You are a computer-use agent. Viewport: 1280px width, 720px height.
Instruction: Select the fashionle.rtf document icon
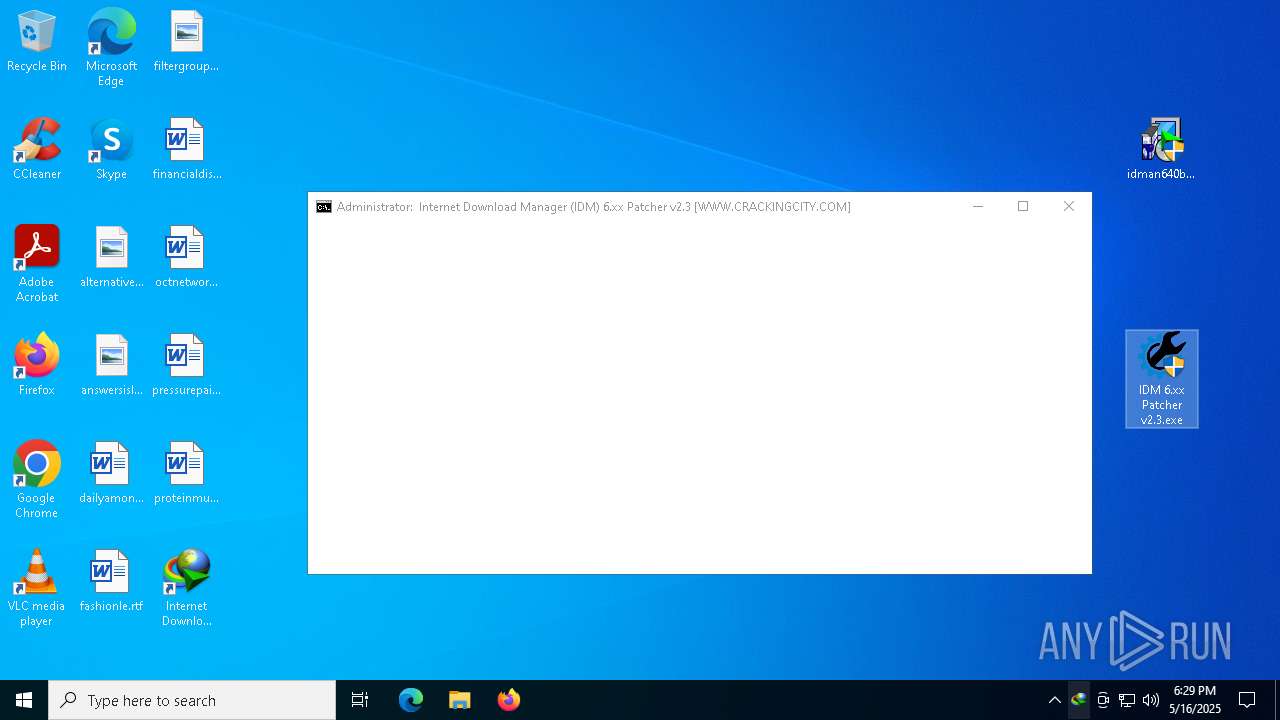point(111,581)
